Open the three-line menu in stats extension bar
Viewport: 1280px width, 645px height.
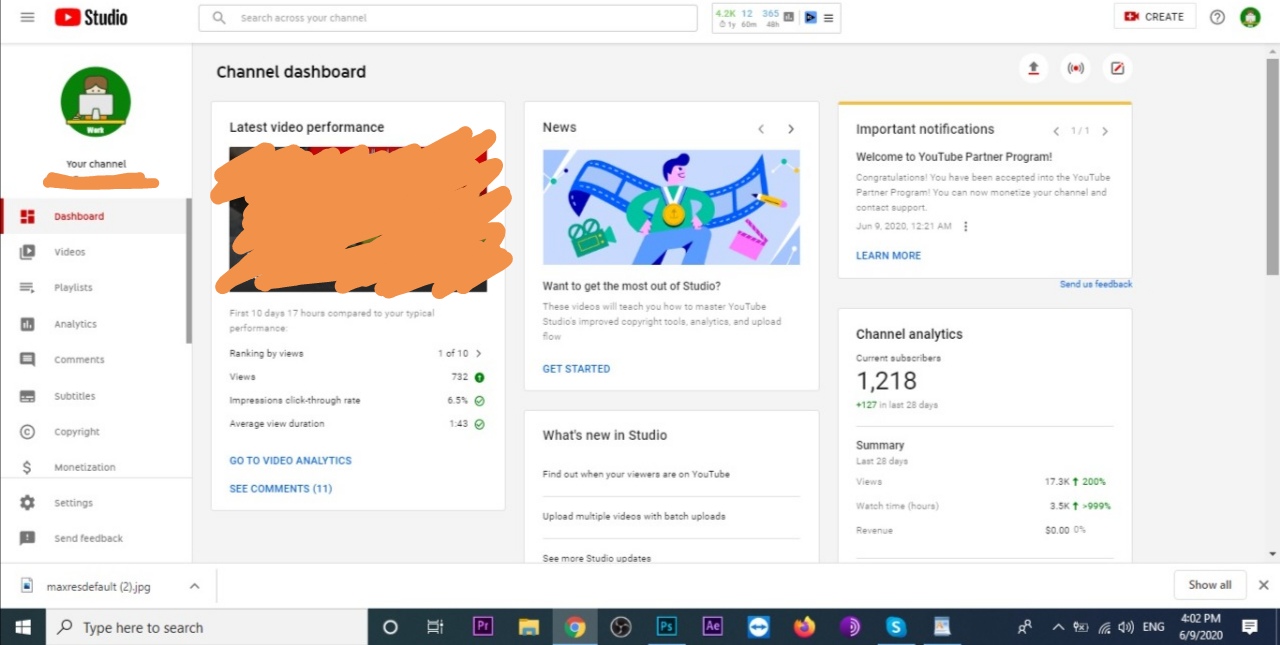pos(829,18)
